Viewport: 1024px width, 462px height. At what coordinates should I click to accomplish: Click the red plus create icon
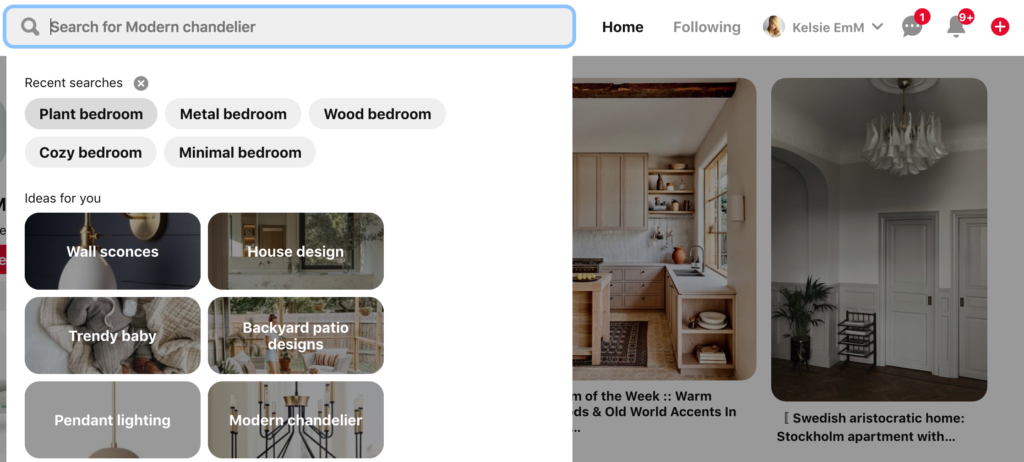point(1000,27)
